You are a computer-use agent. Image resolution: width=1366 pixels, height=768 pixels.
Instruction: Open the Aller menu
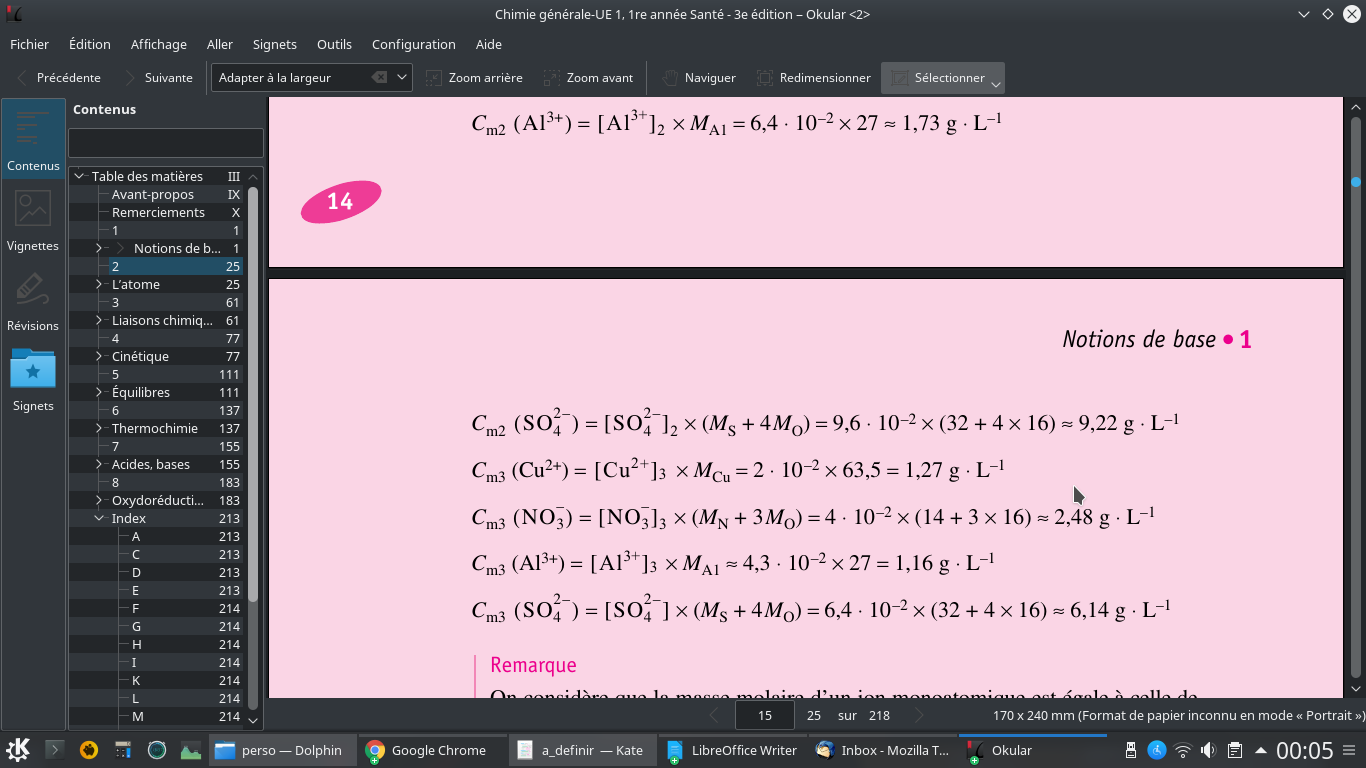(220, 44)
